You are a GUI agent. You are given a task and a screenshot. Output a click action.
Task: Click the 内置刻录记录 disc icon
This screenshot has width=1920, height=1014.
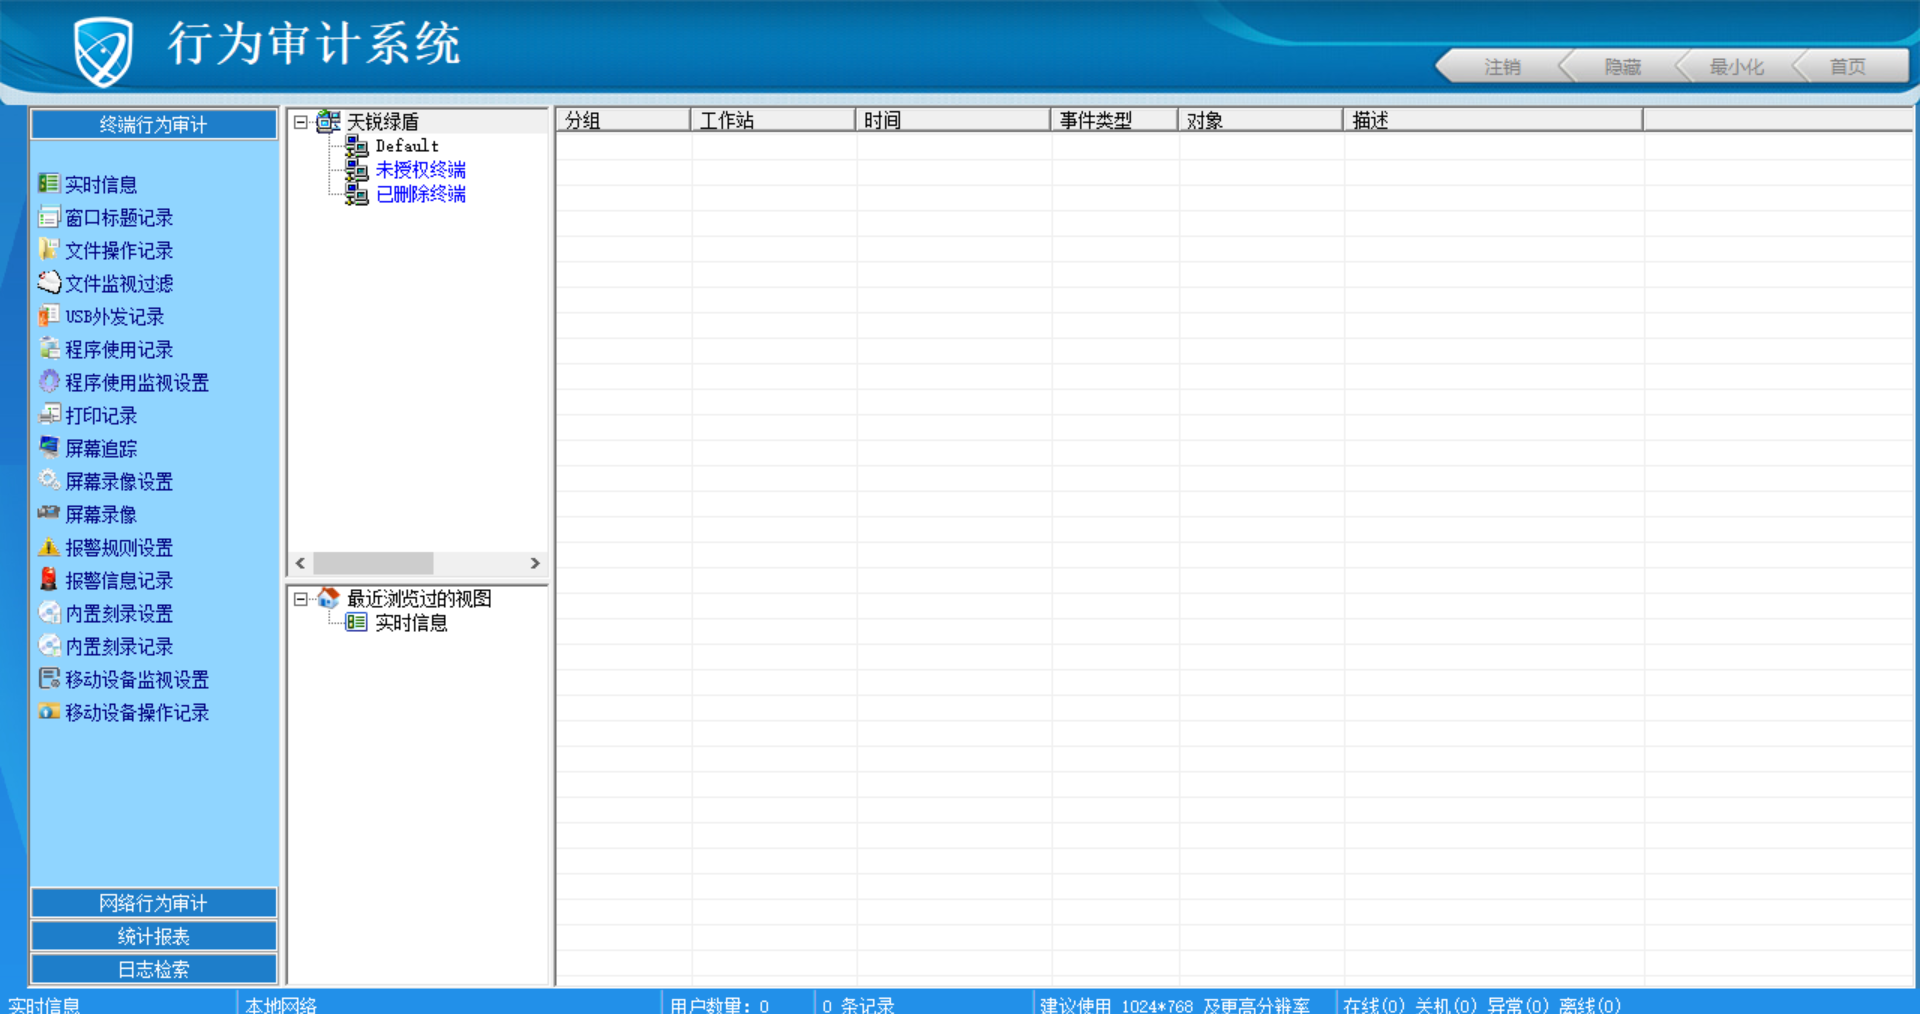(x=48, y=645)
